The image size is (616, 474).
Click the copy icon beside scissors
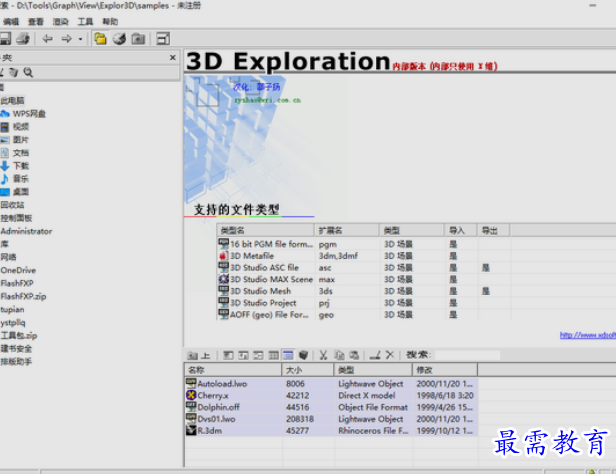click(x=339, y=355)
